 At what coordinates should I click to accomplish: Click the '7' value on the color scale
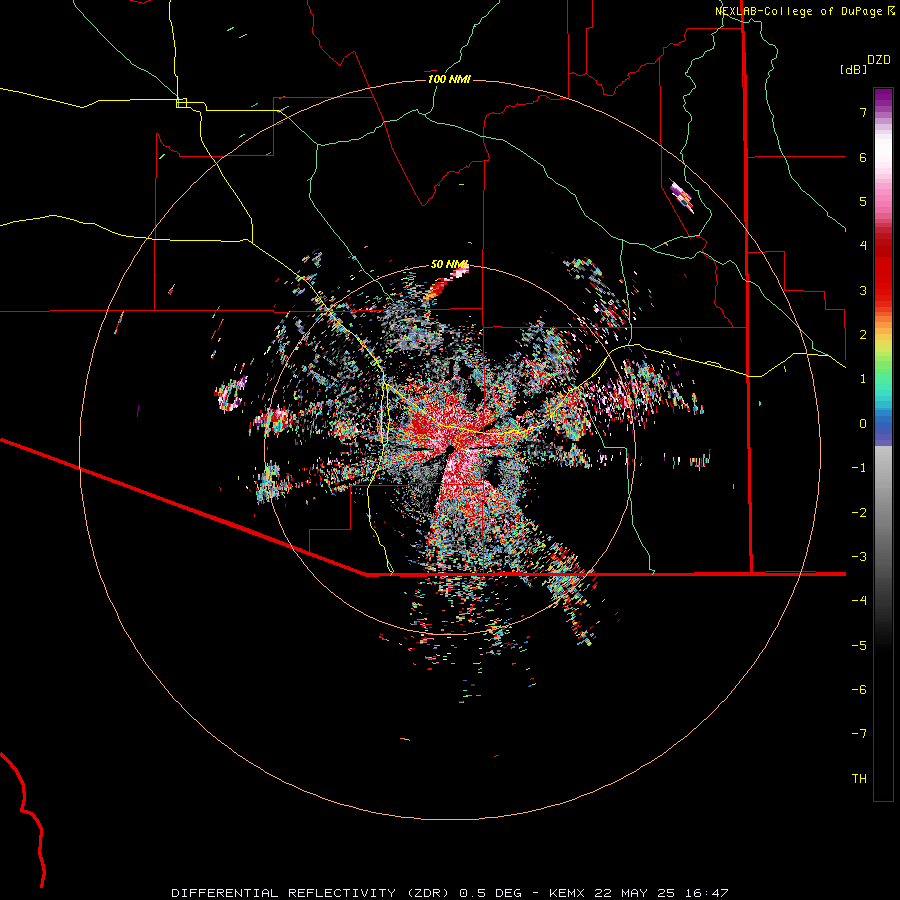[863, 112]
